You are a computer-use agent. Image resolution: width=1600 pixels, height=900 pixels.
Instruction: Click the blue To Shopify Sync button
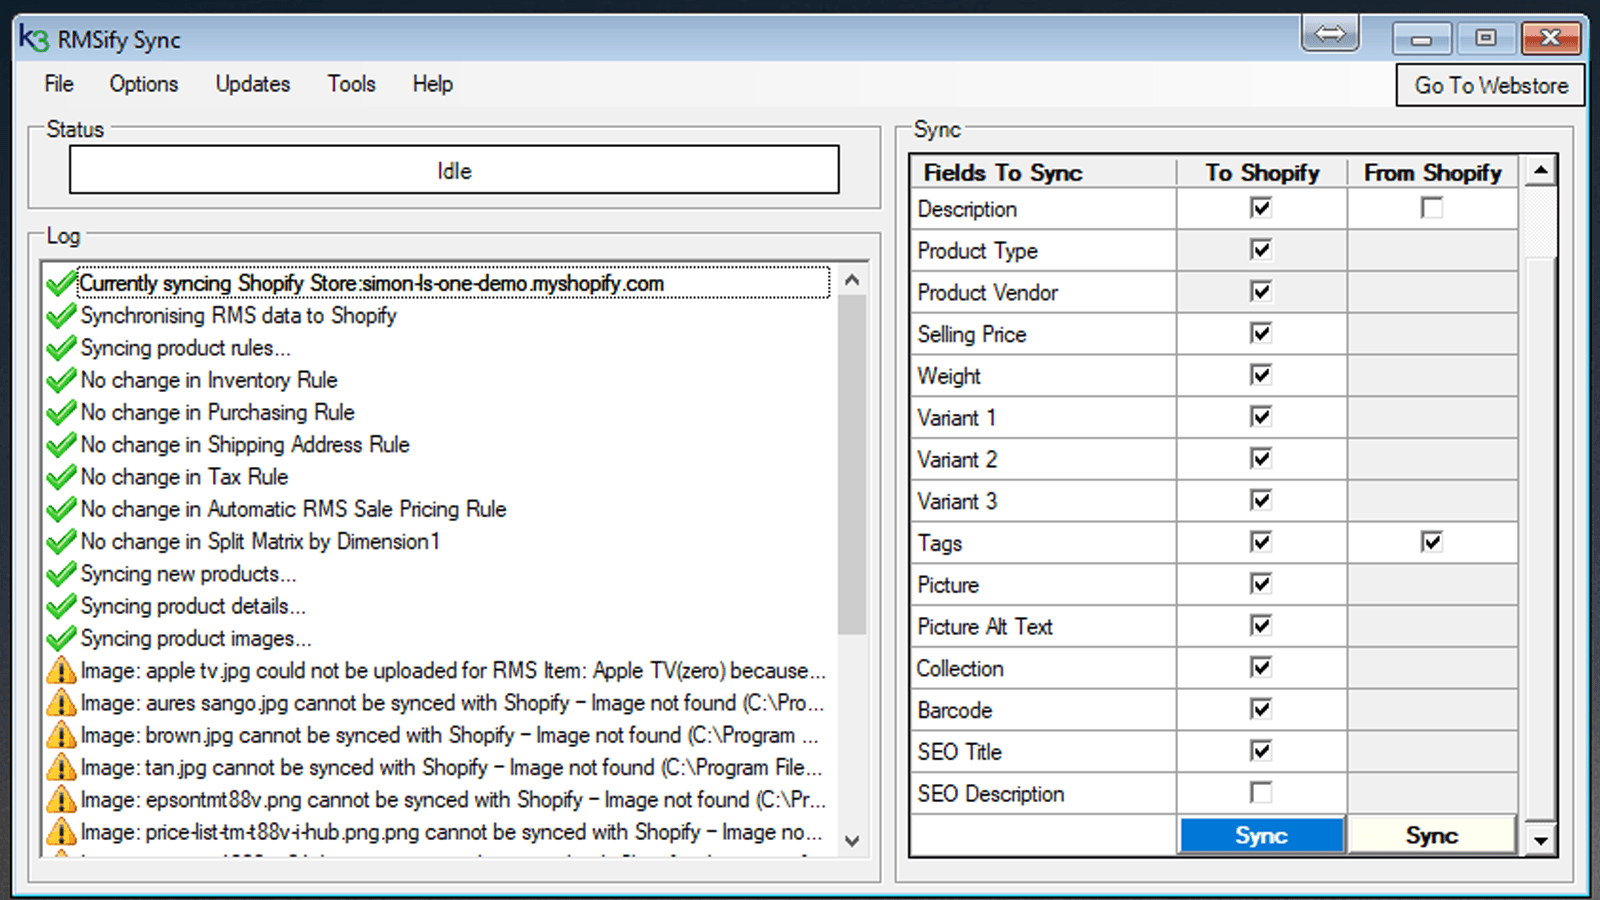tap(1261, 834)
